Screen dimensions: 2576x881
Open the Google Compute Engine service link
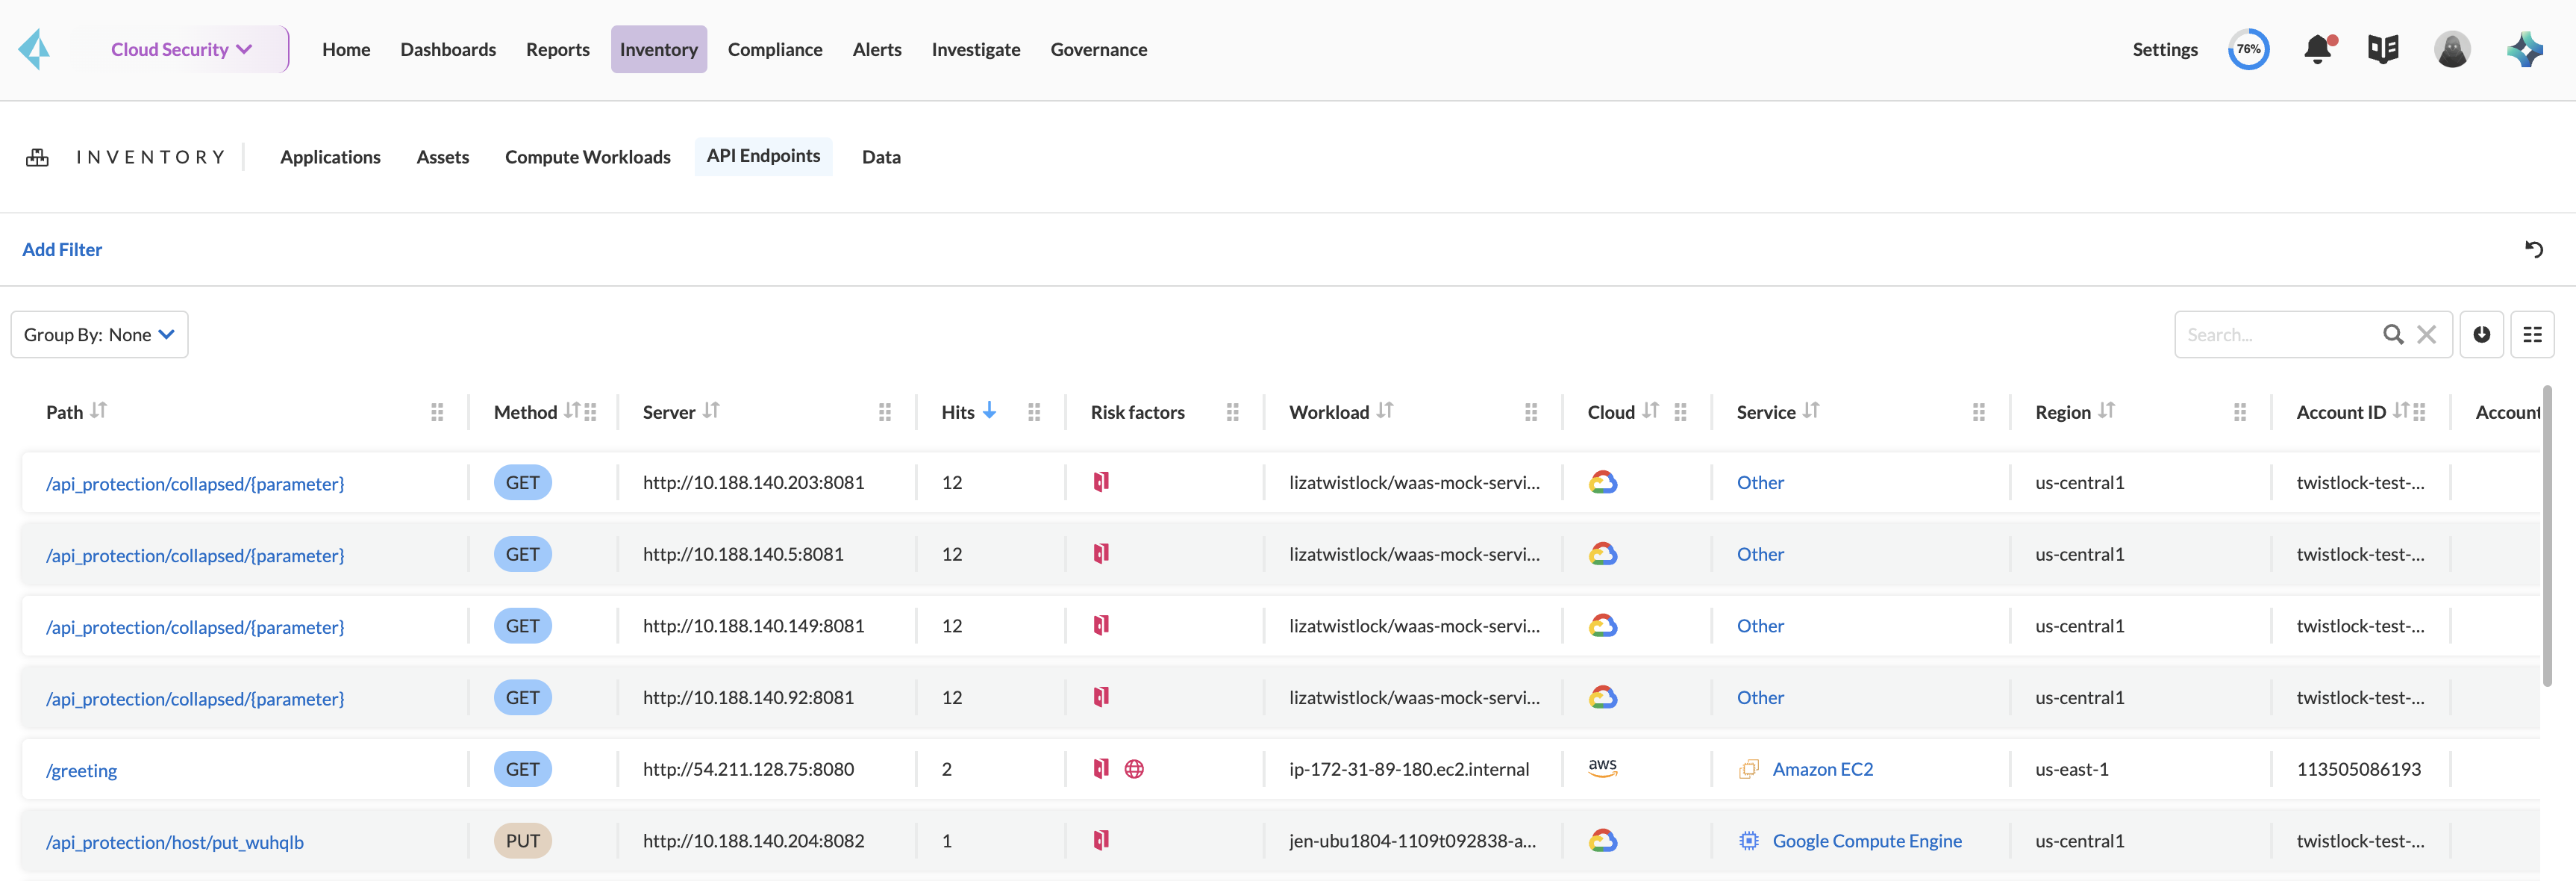click(1866, 841)
